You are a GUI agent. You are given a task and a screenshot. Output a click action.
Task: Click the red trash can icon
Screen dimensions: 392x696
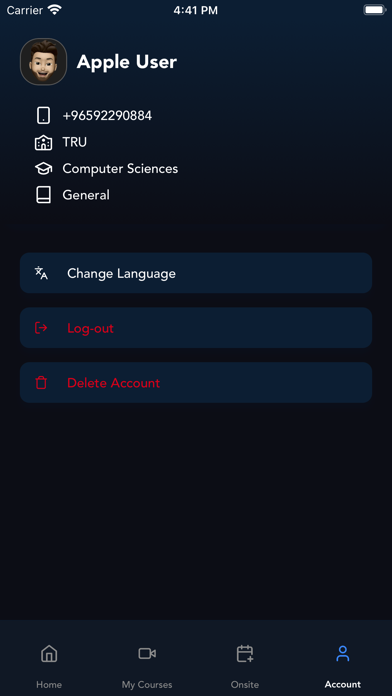tap(41, 383)
